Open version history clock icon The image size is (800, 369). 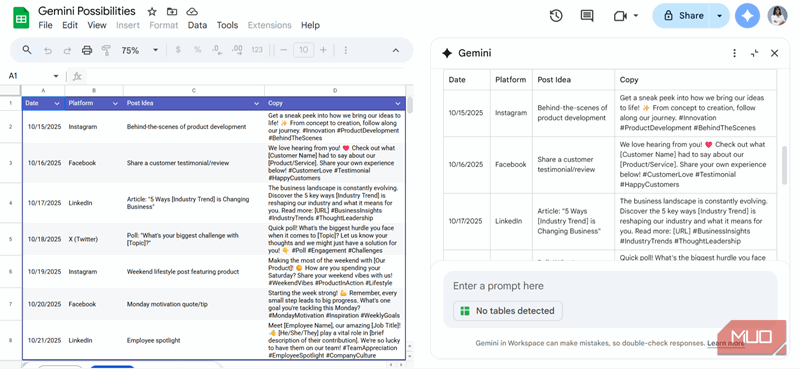click(x=556, y=16)
